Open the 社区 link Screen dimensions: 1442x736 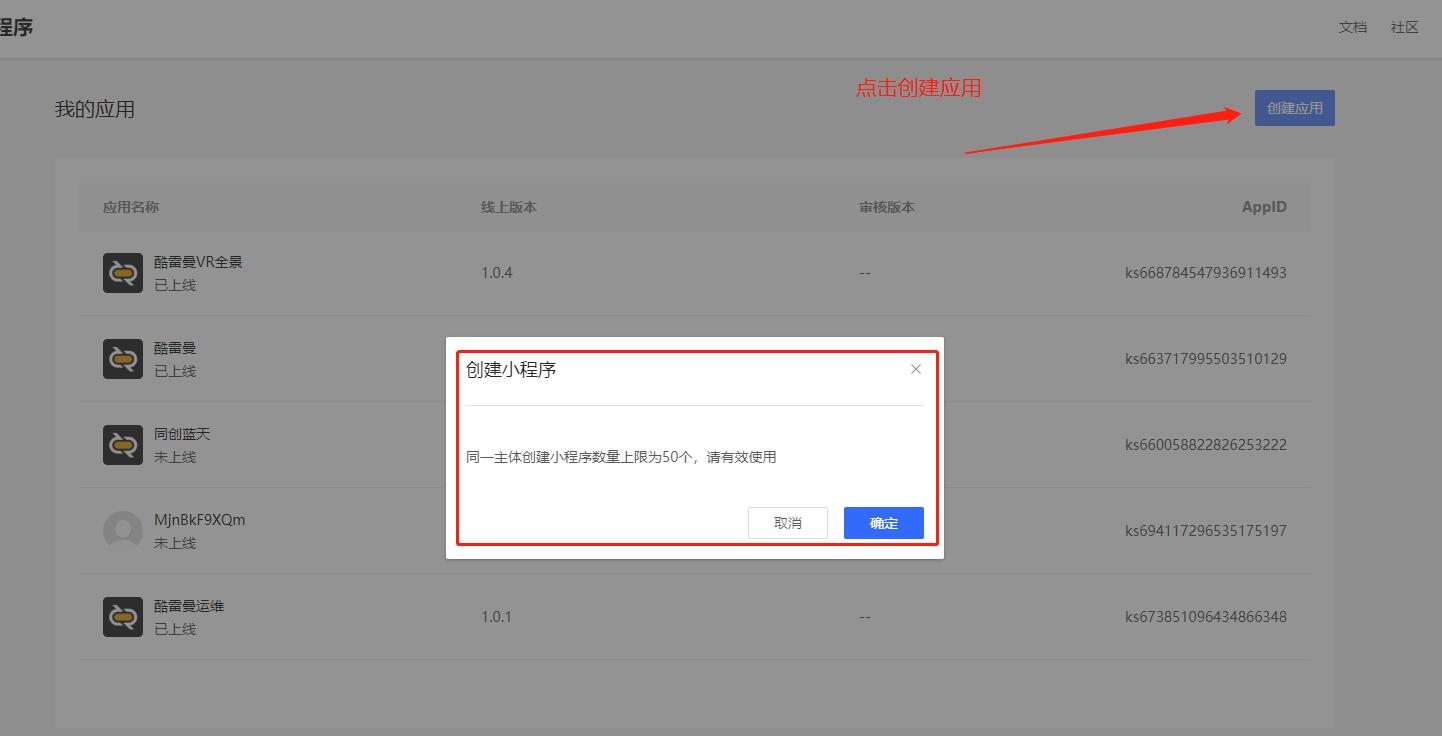pos(1404,27)
